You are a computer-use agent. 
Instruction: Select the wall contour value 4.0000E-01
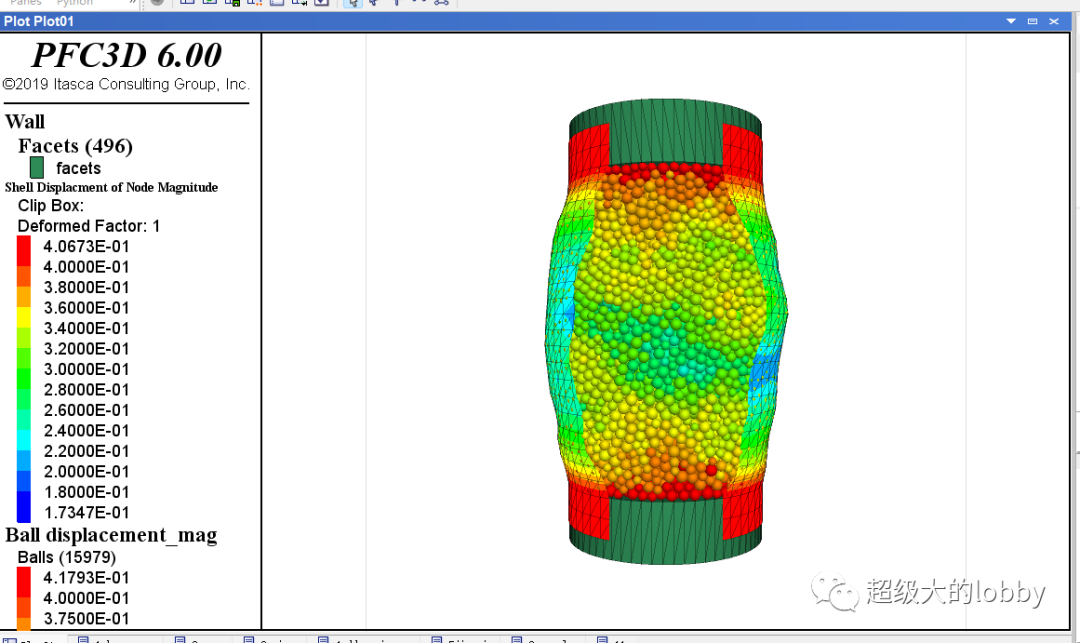click(x=86, y=267)
